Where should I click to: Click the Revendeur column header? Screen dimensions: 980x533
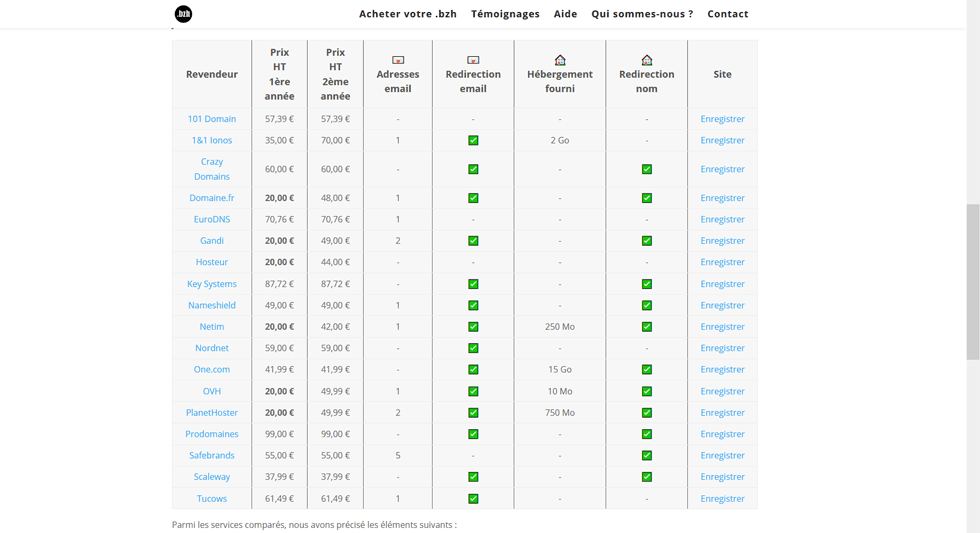(212, 74)
